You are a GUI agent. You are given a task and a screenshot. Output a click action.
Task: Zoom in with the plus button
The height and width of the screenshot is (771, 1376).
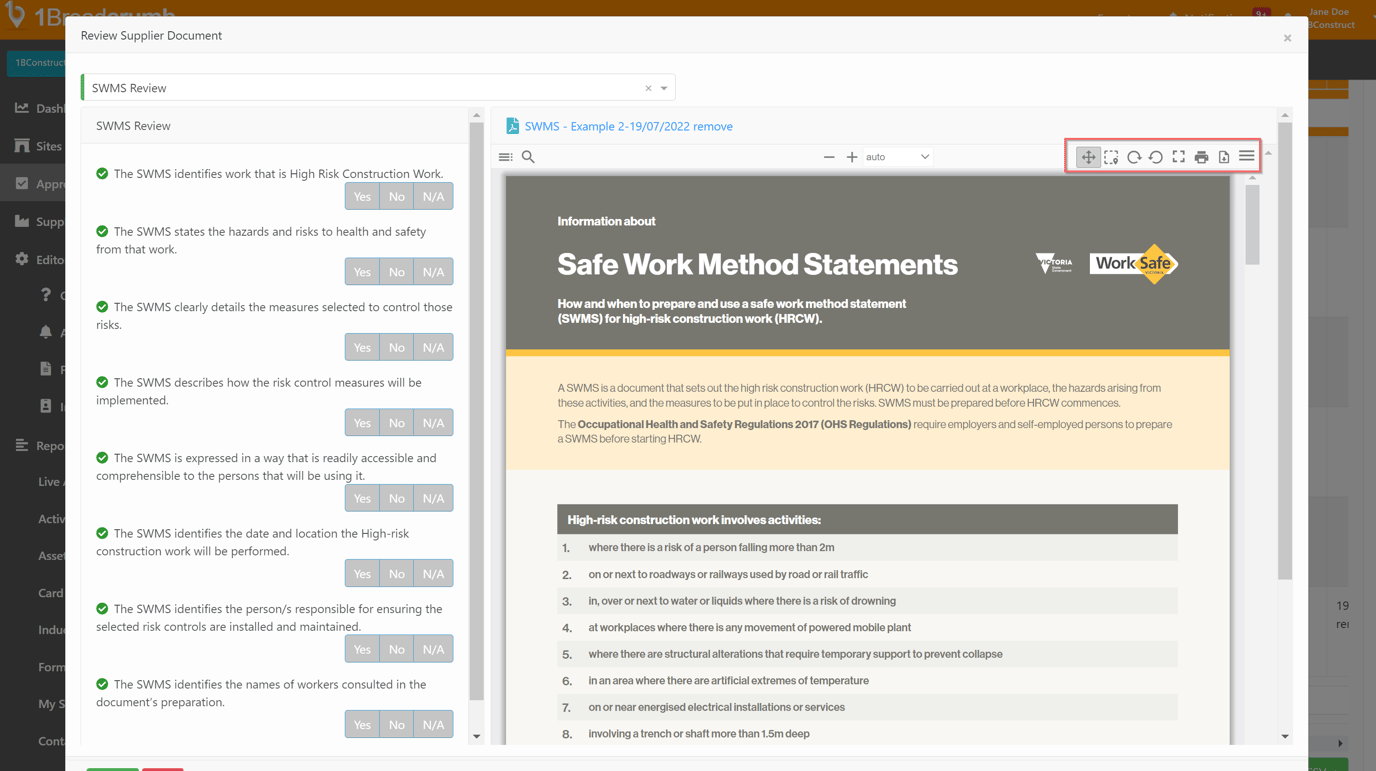click(x=852, y=157)
